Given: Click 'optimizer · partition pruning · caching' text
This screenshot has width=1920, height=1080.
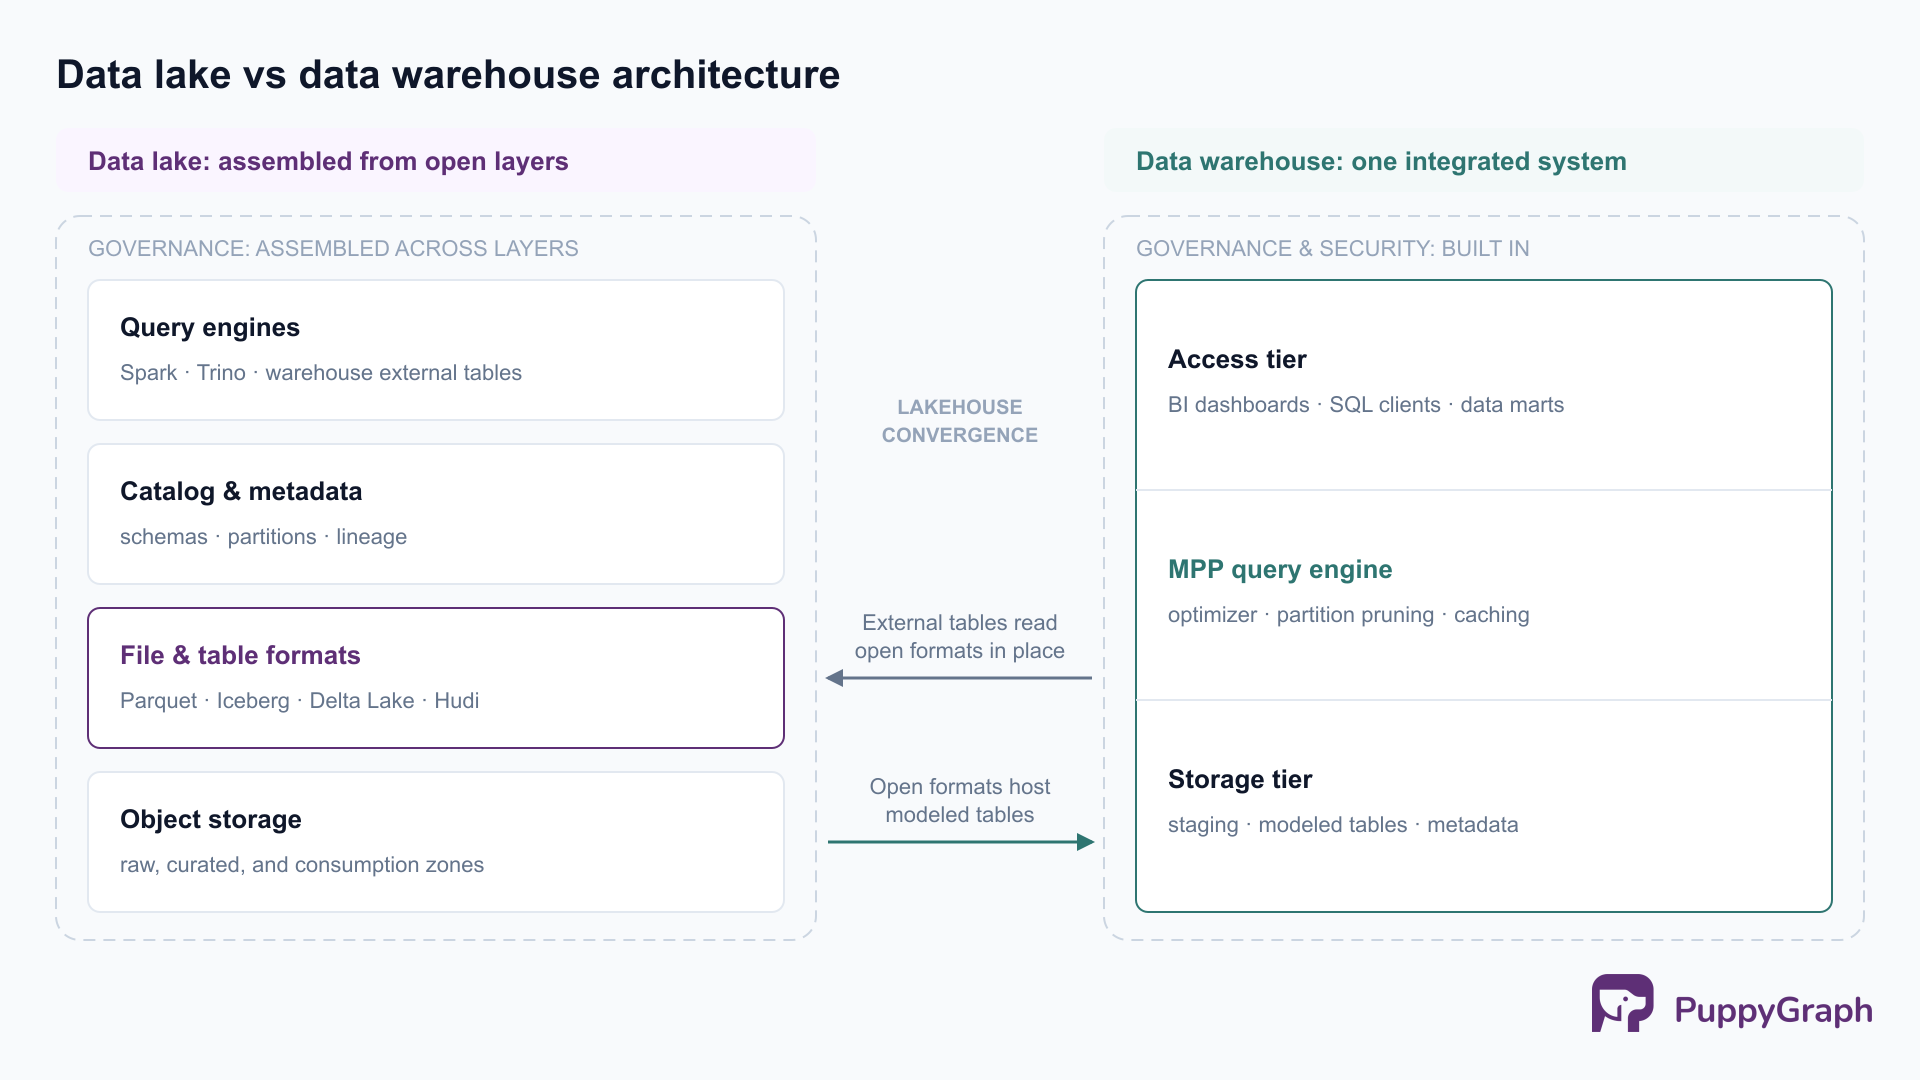Looking at the screenshot, I should (x=1348, y=615).
